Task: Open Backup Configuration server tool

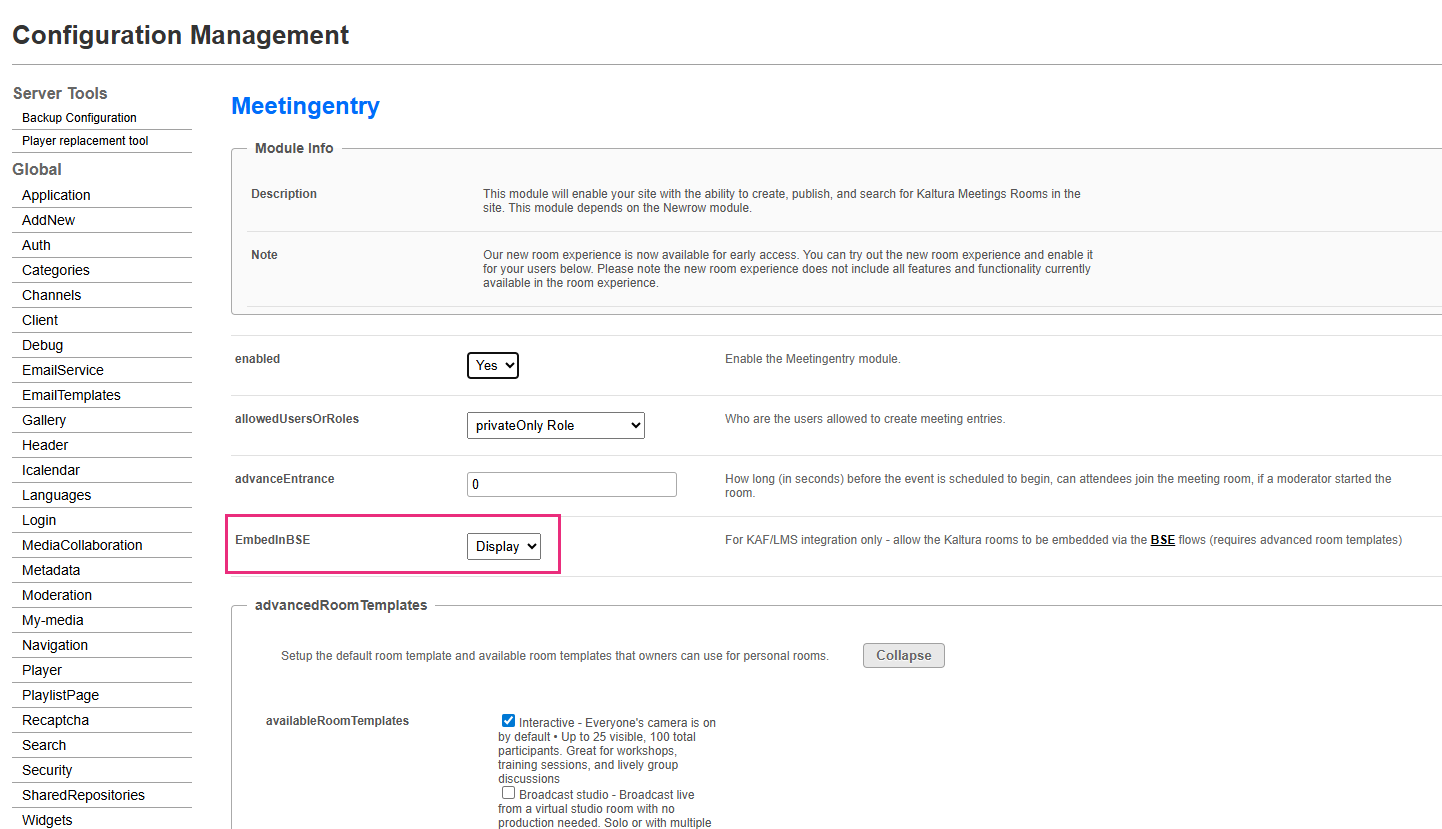Action: coord(79,118)
